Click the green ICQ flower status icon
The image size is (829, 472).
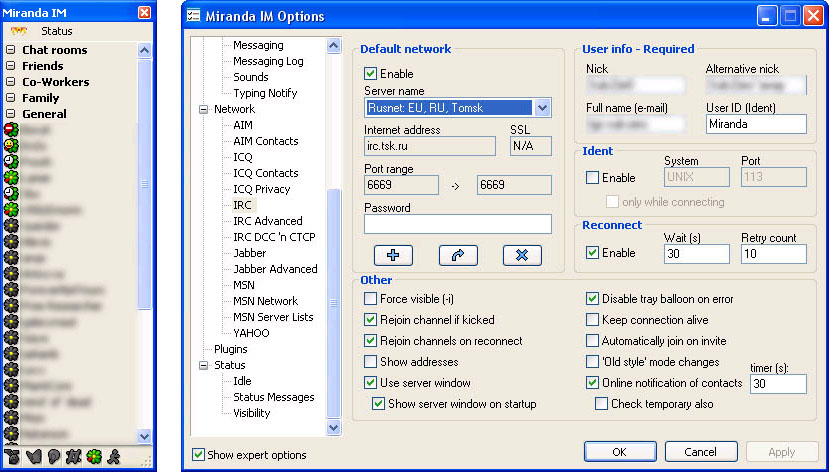[x=95, y=456]
